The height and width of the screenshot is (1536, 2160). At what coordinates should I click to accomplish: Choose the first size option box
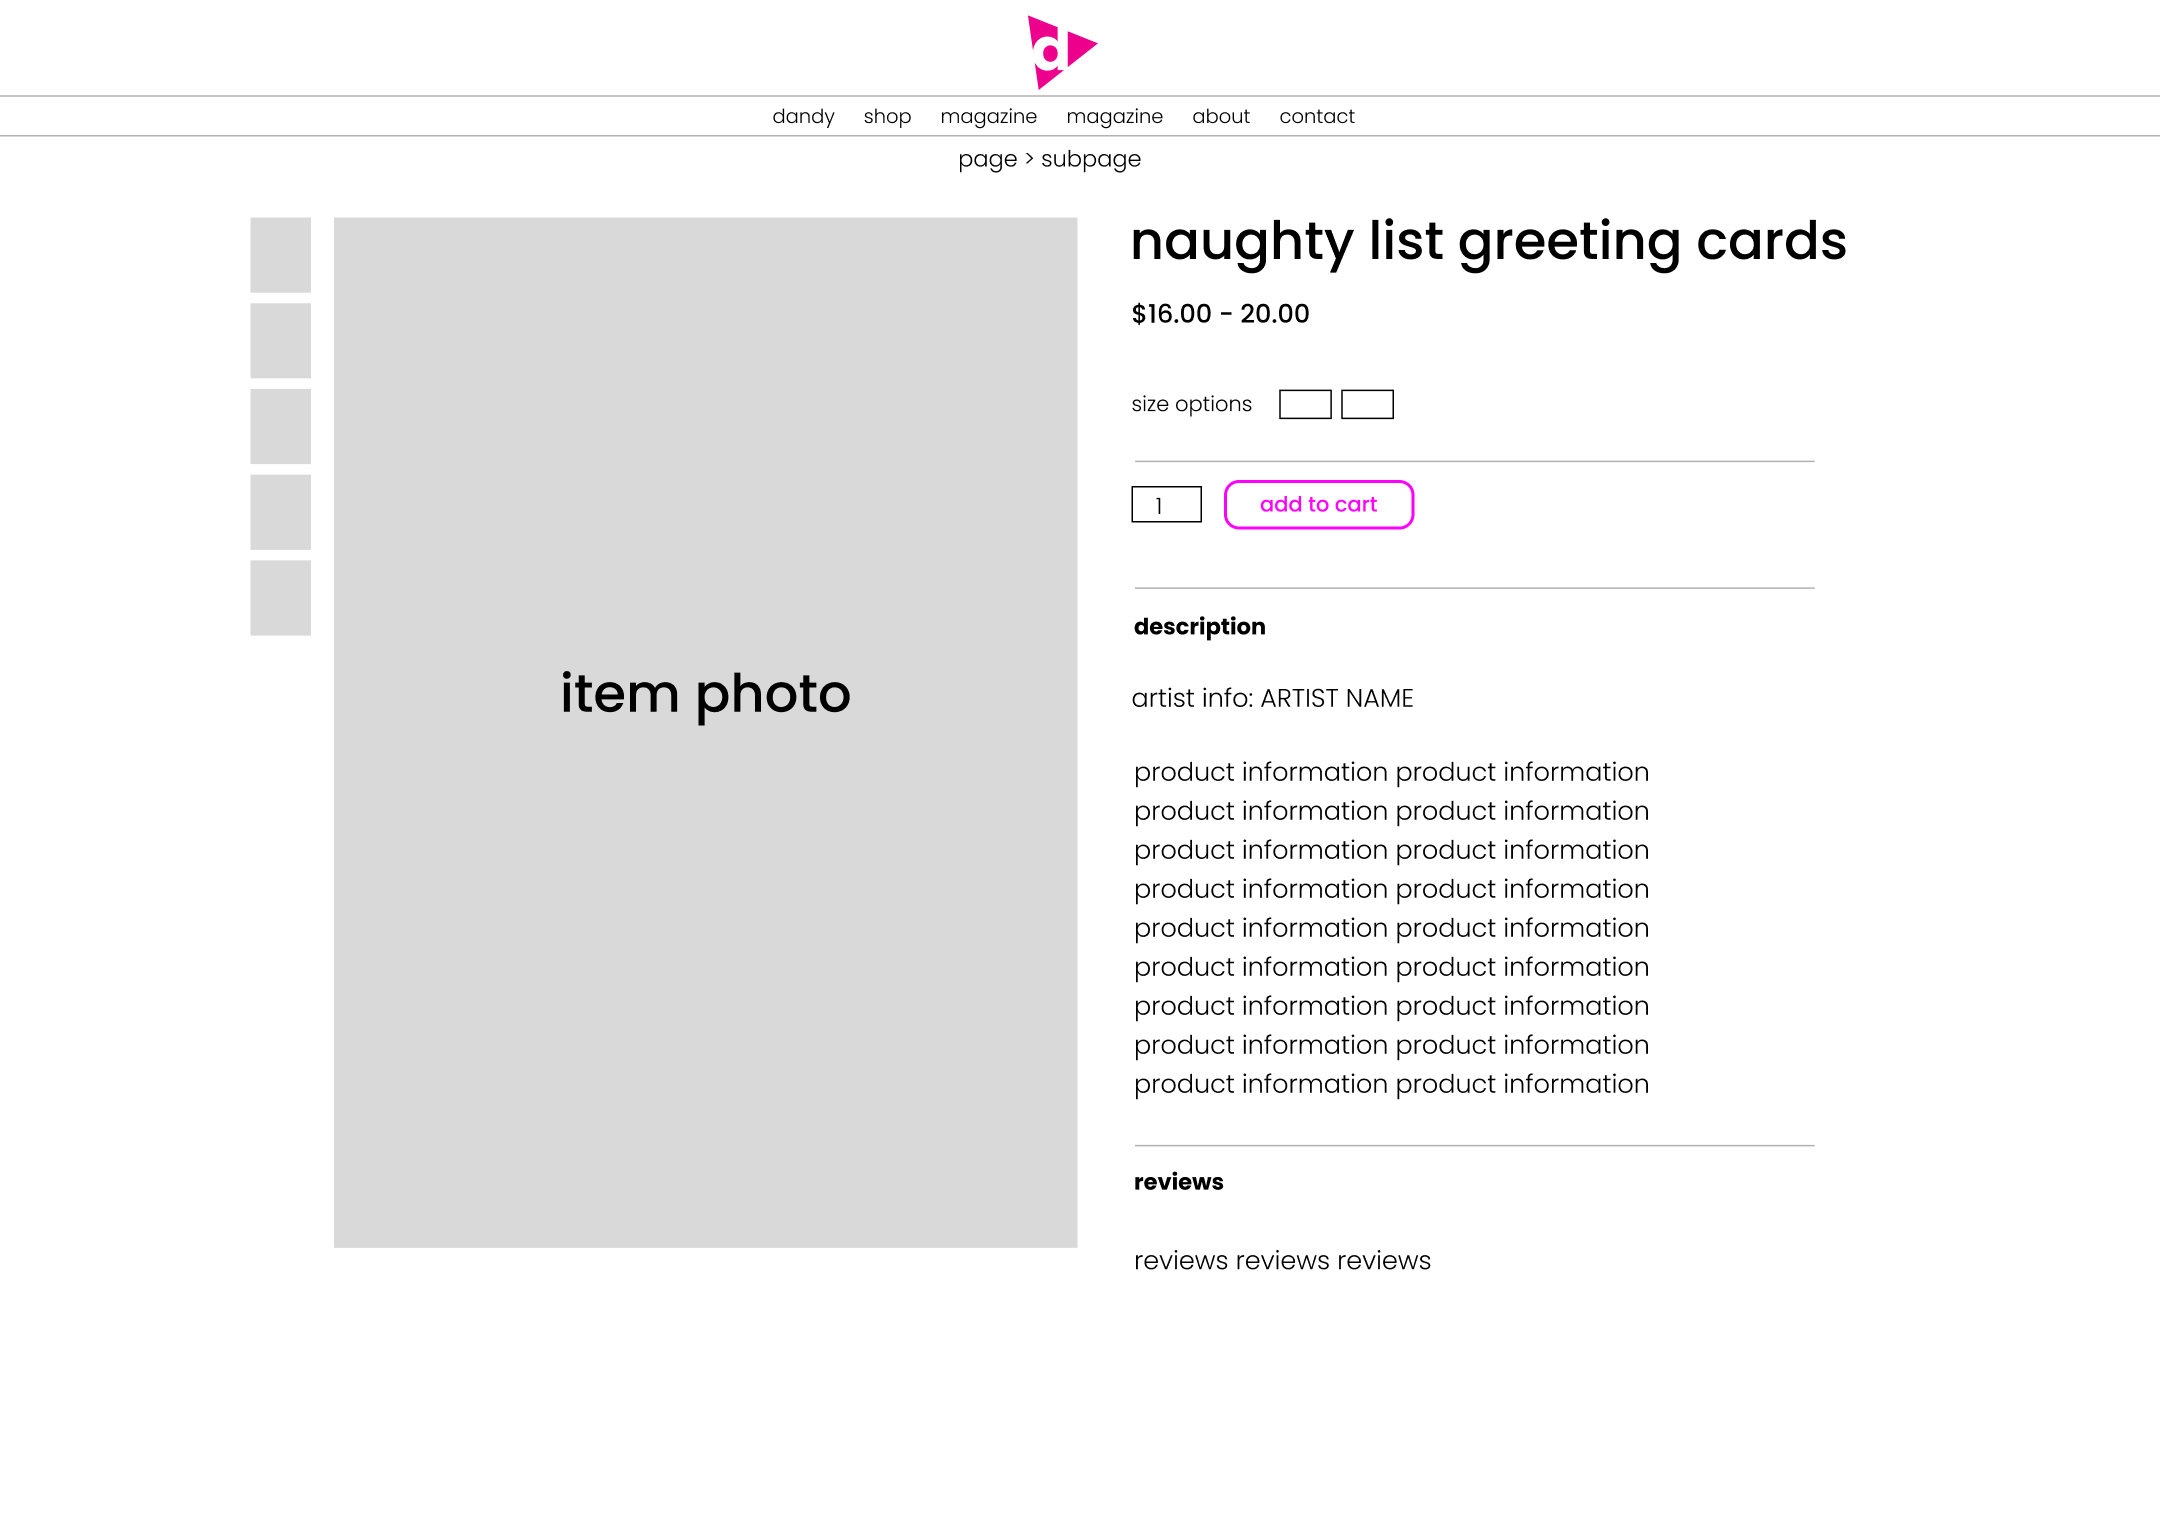1305,404
